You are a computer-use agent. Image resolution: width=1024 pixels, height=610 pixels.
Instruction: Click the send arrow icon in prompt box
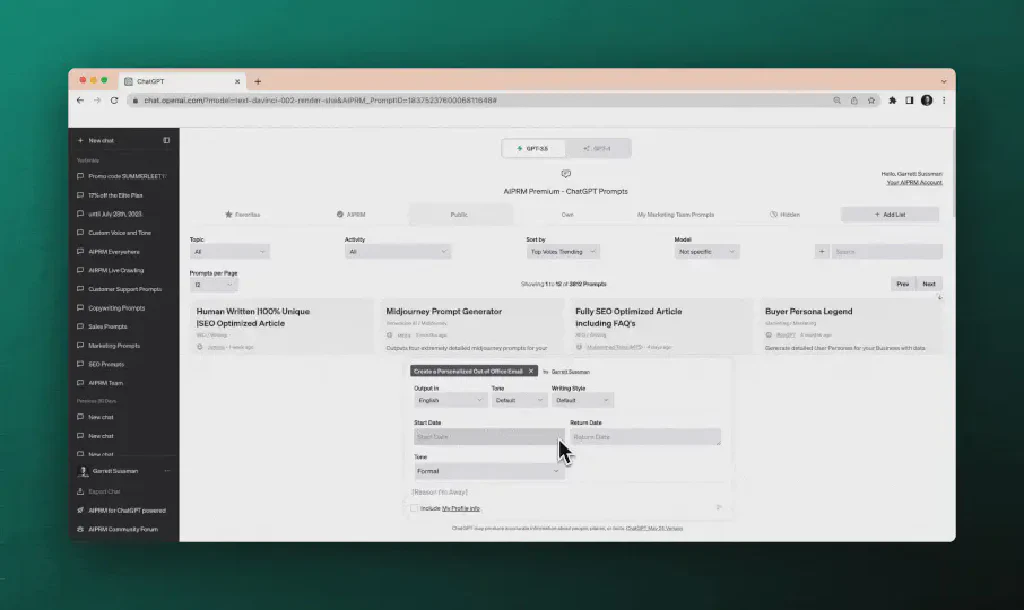pyautogui.click(x=718, y=507)
